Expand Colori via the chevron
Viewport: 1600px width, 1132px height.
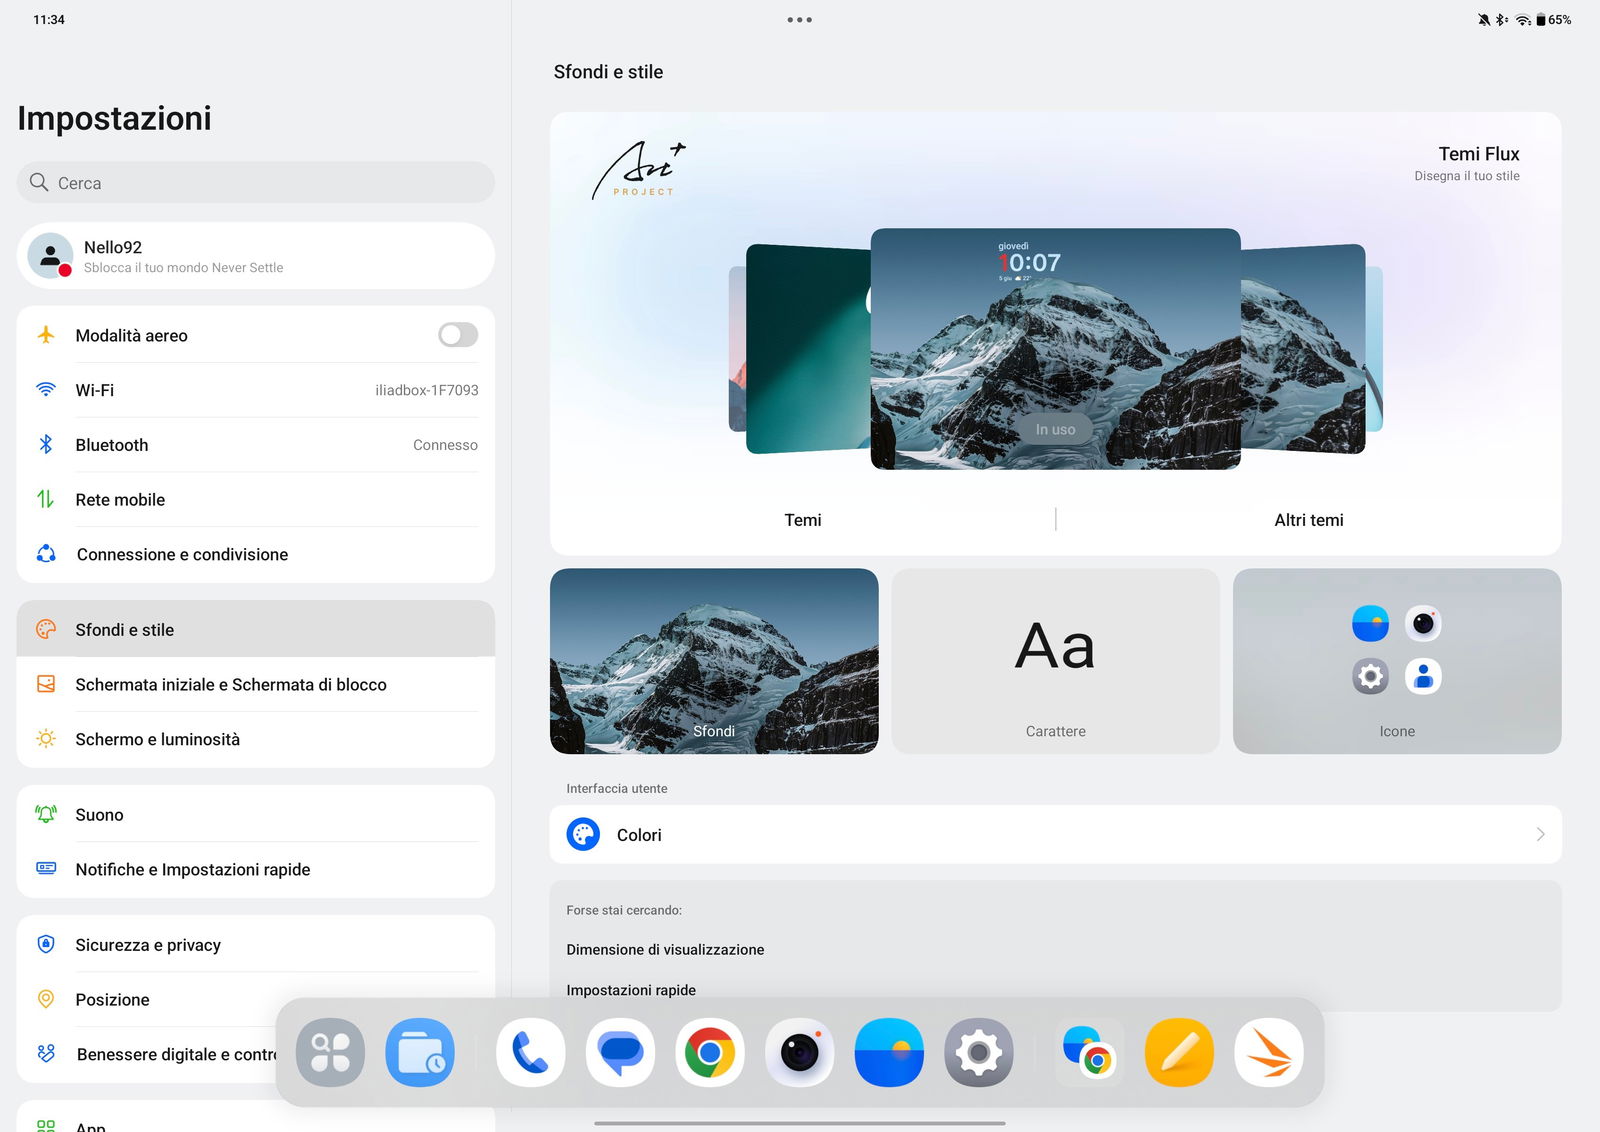(x=1540, y=835)
